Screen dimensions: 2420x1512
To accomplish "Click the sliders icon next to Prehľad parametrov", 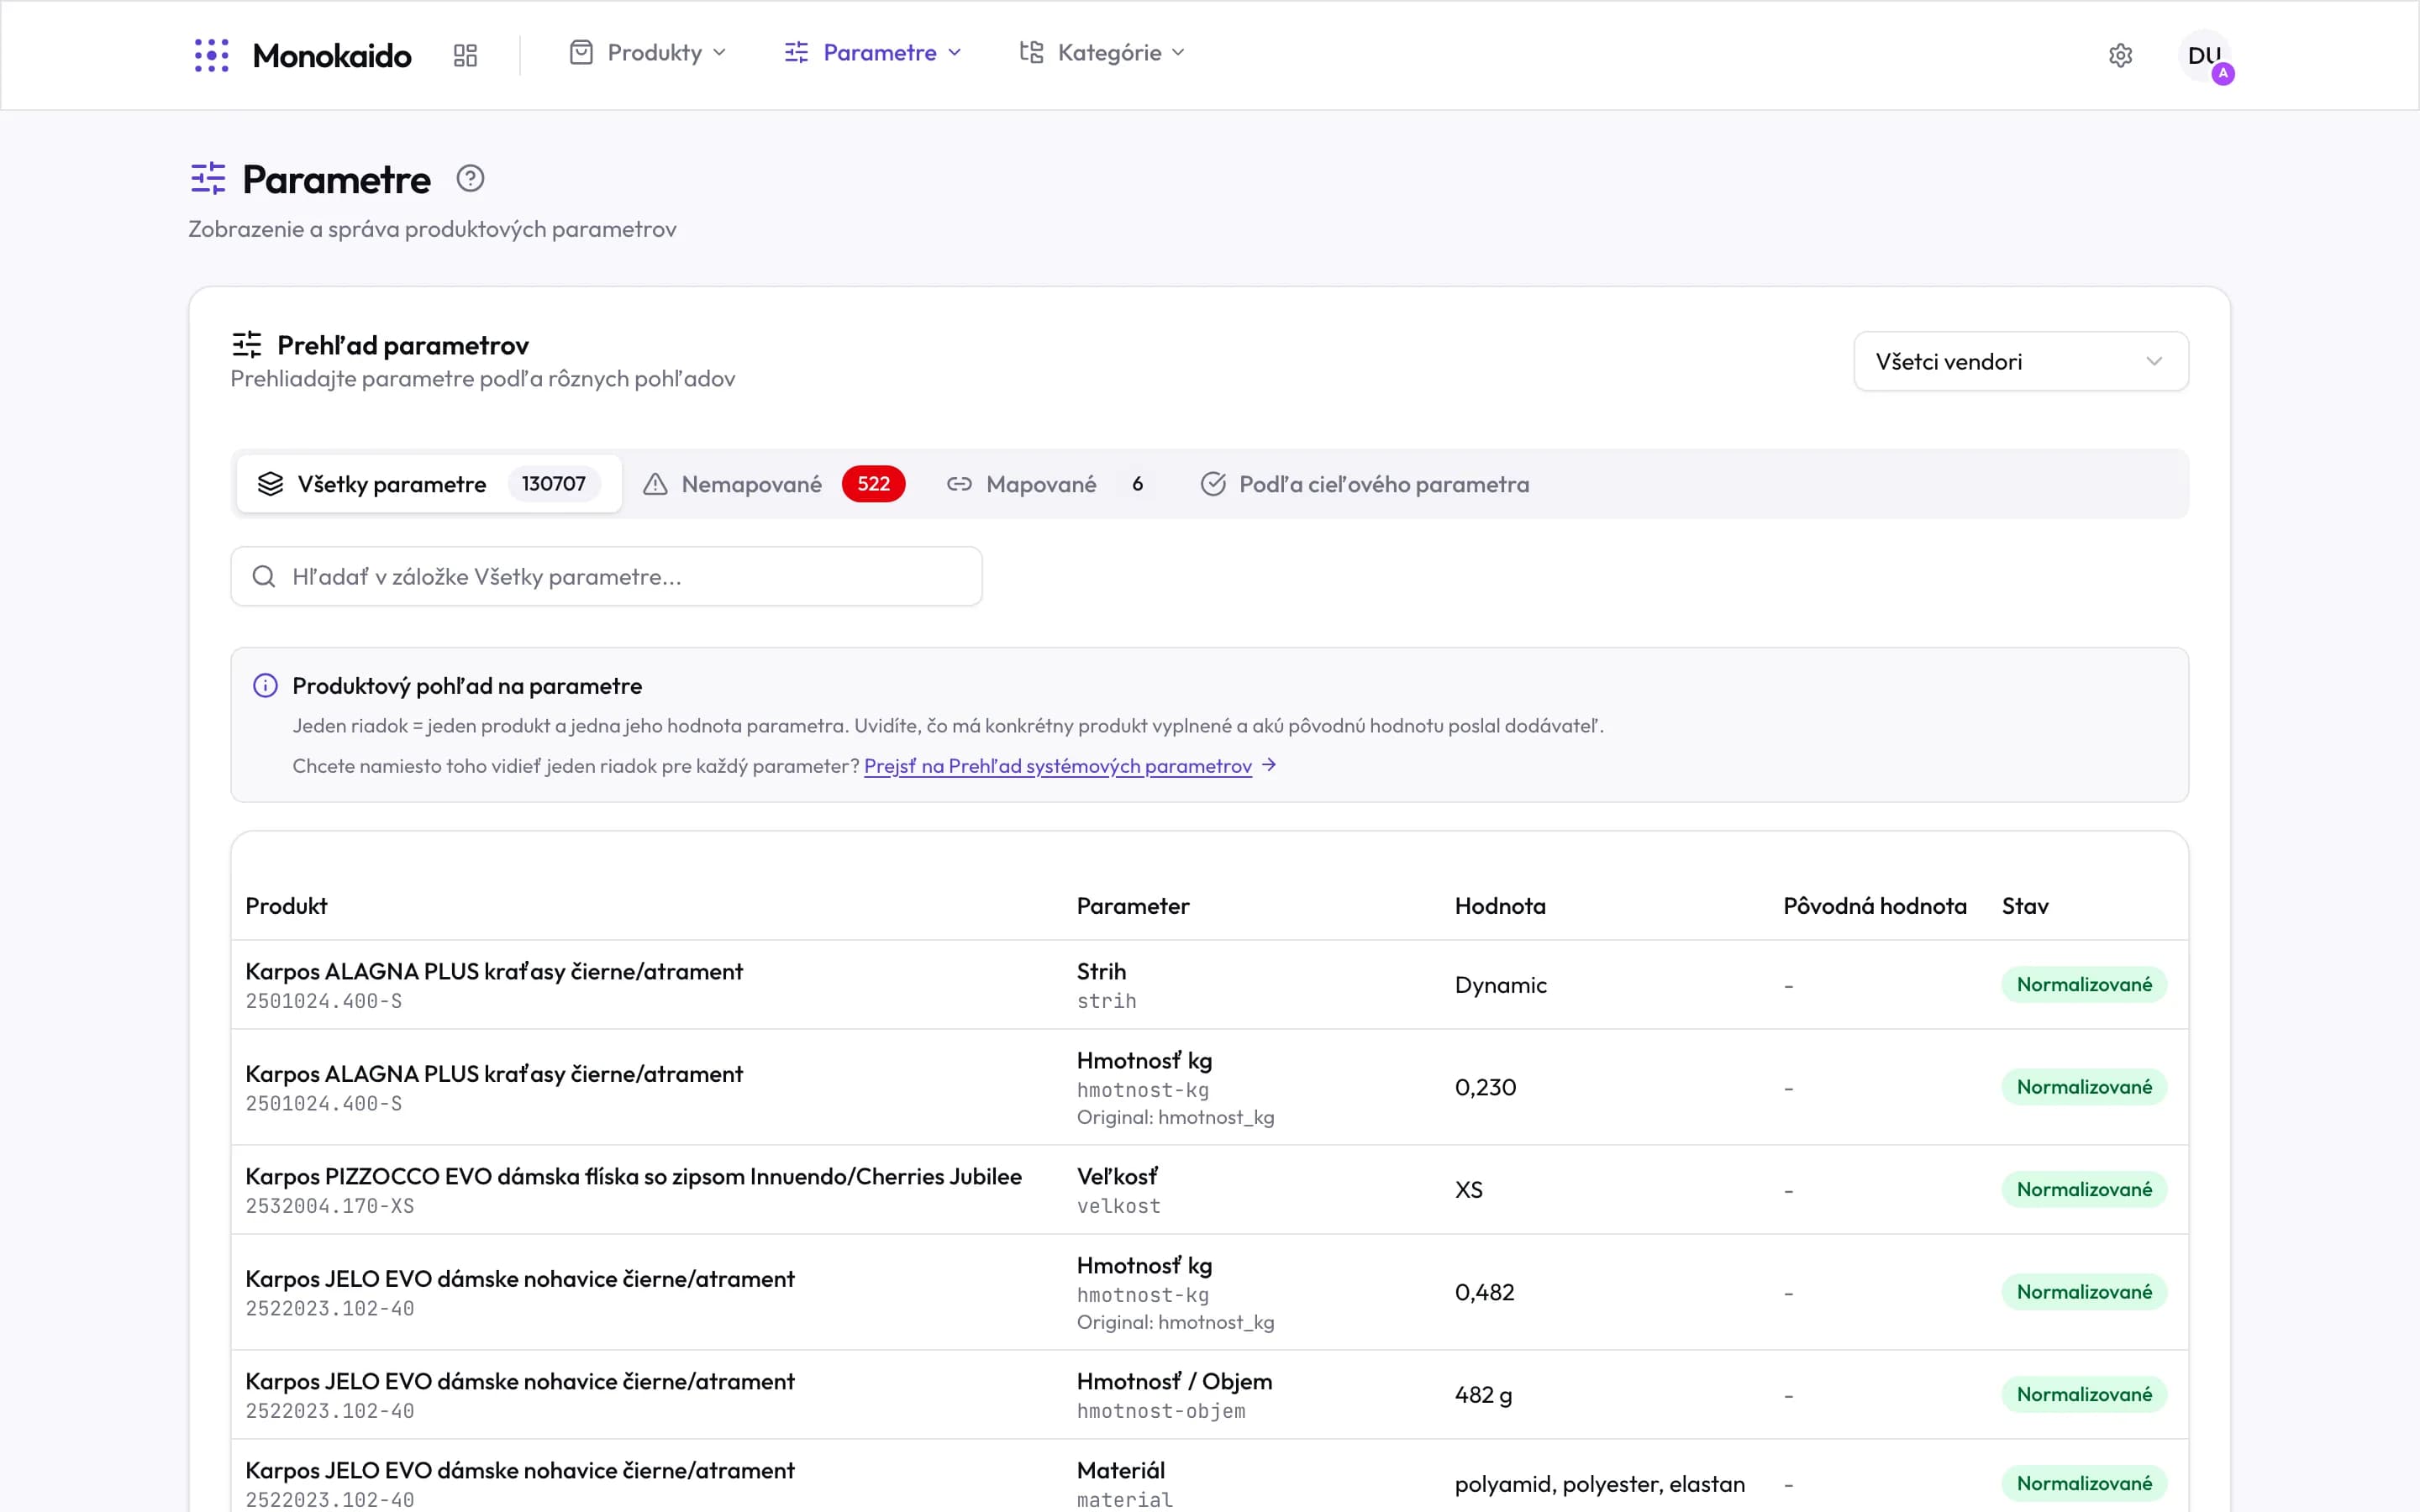I will 247,344.
